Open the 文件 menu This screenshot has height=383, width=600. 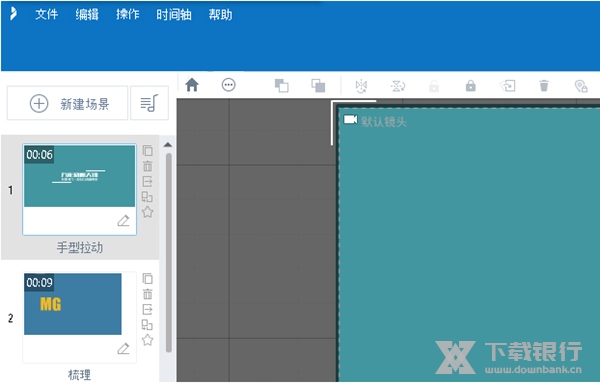46,15
